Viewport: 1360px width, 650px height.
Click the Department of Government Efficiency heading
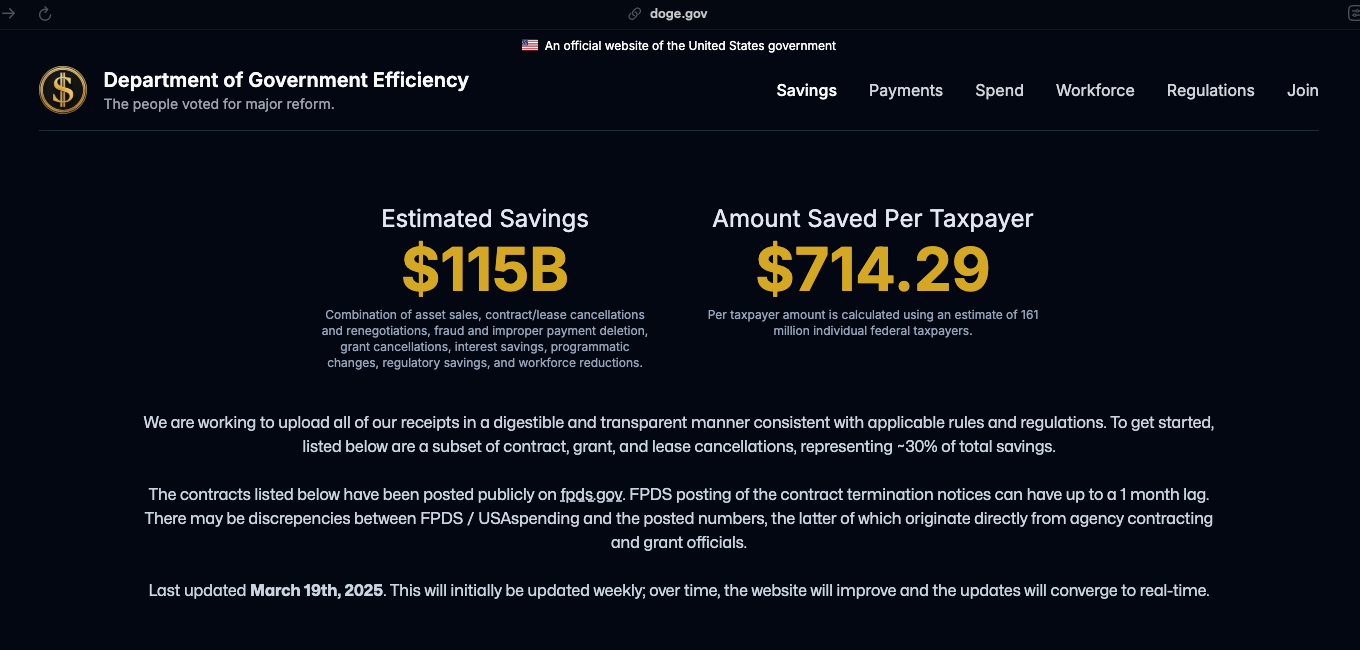point(286,79)
